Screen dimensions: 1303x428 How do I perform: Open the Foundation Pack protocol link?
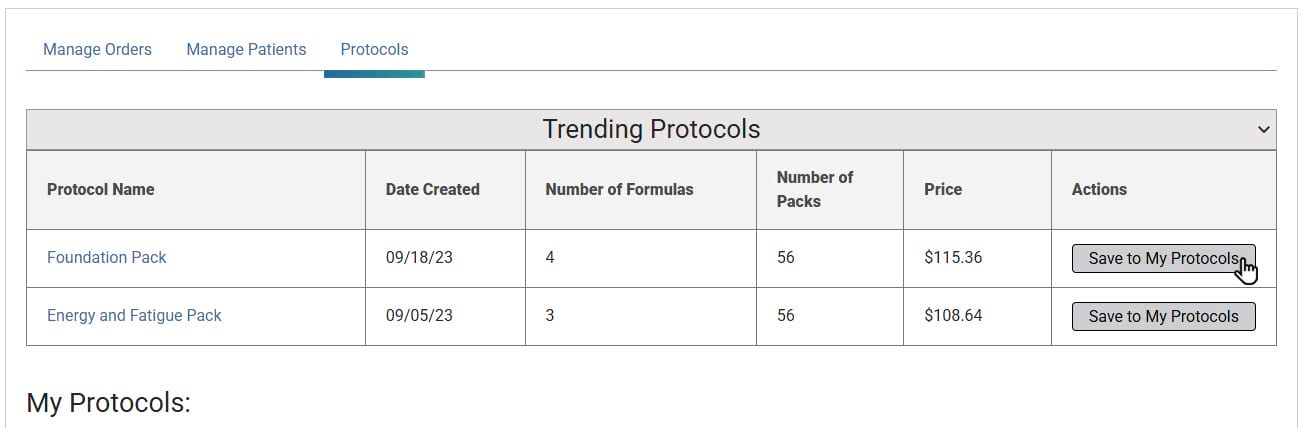(107, 258)
